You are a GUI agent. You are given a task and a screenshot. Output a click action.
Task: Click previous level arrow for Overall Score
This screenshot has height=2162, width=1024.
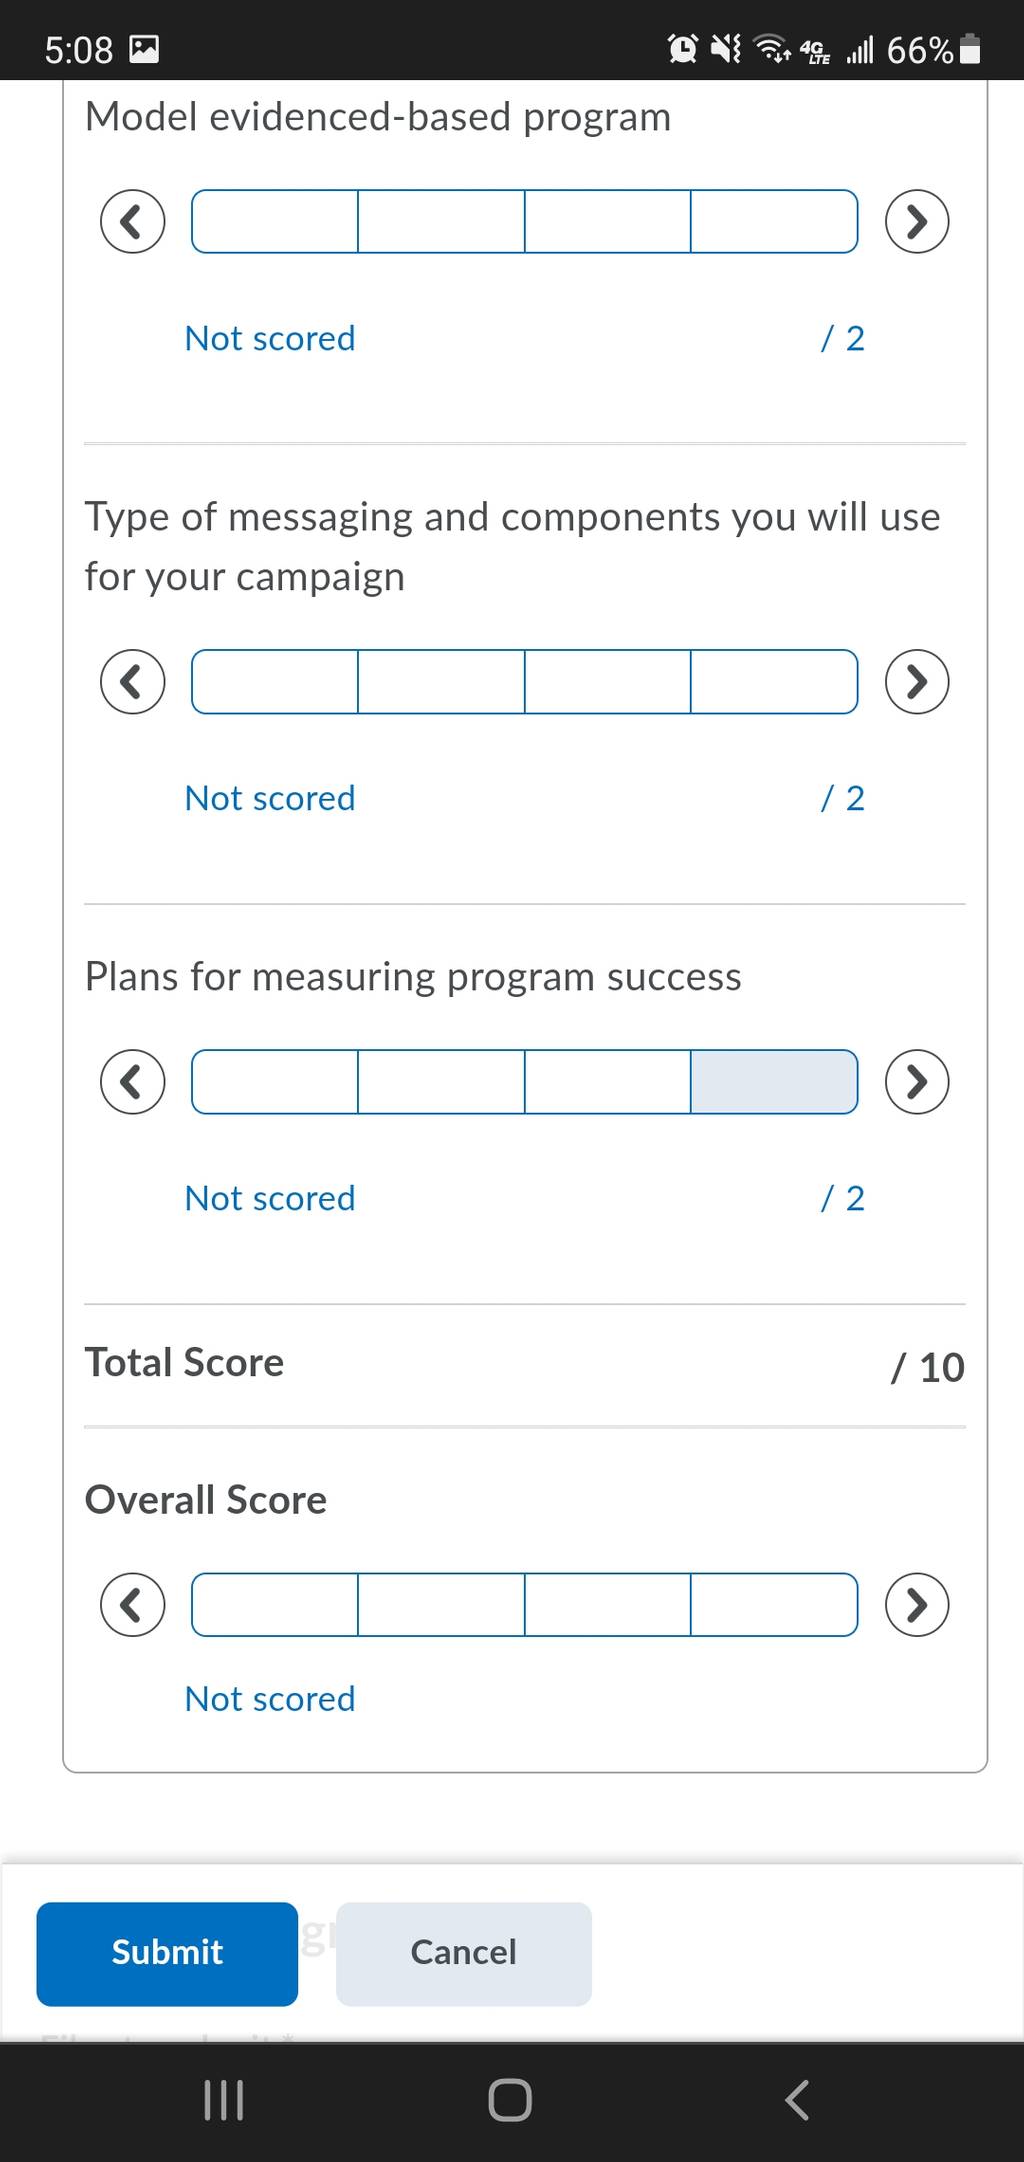click(x=133, y=1604)
